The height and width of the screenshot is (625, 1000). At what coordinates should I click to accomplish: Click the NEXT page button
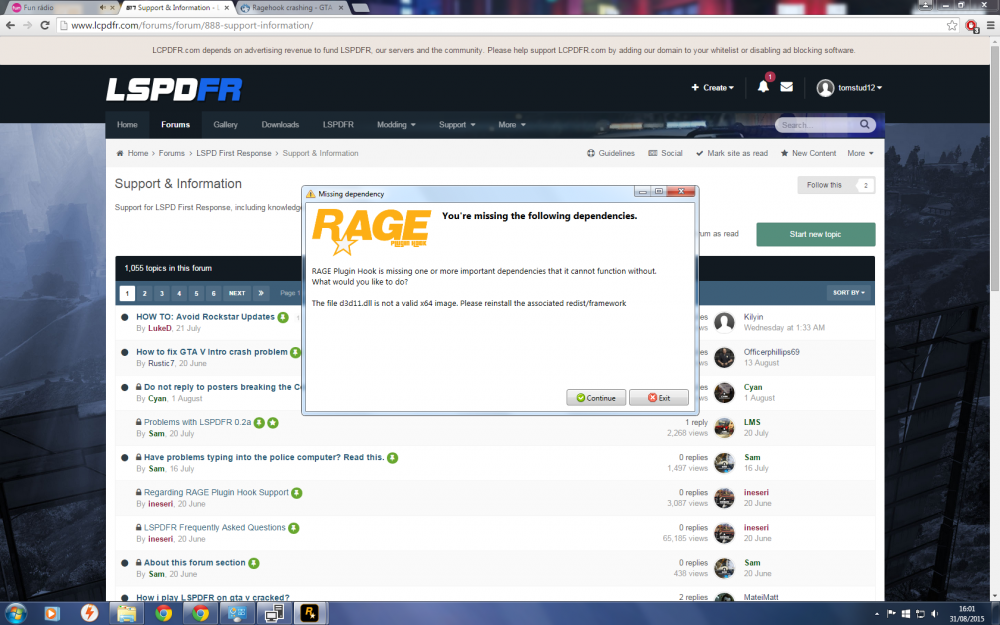237,293
